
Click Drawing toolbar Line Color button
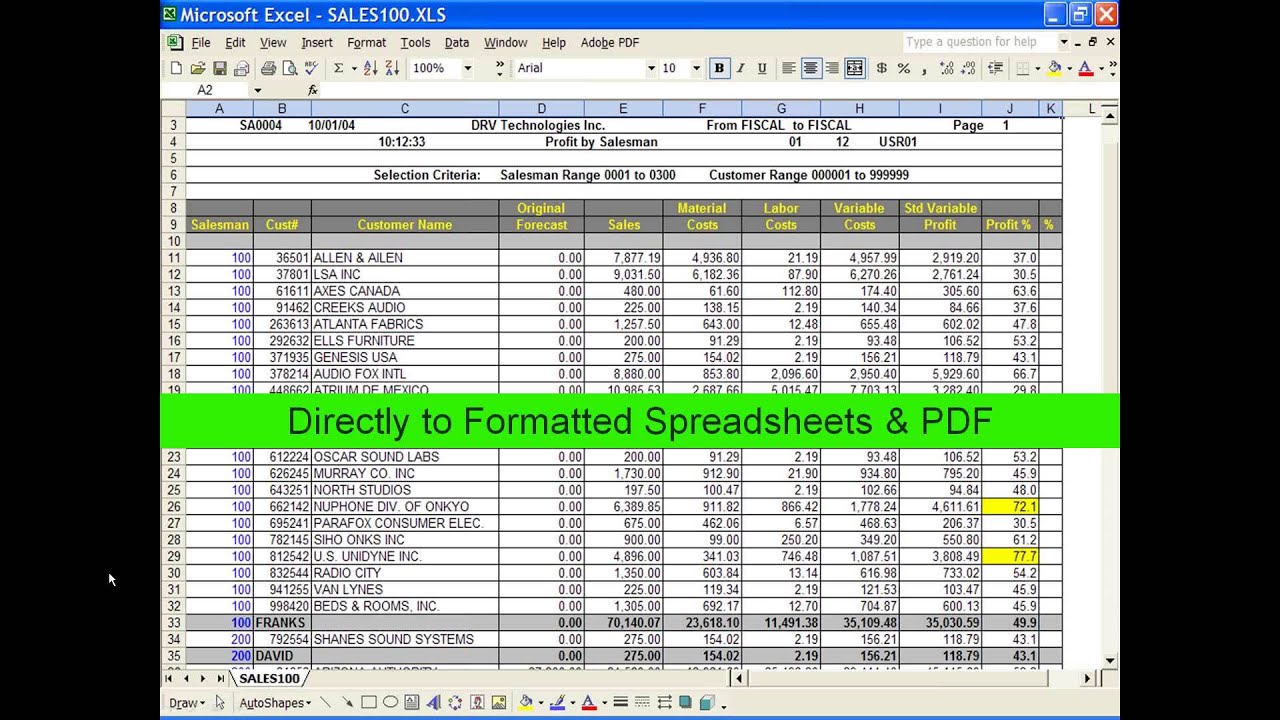click(x=557, y=703)
